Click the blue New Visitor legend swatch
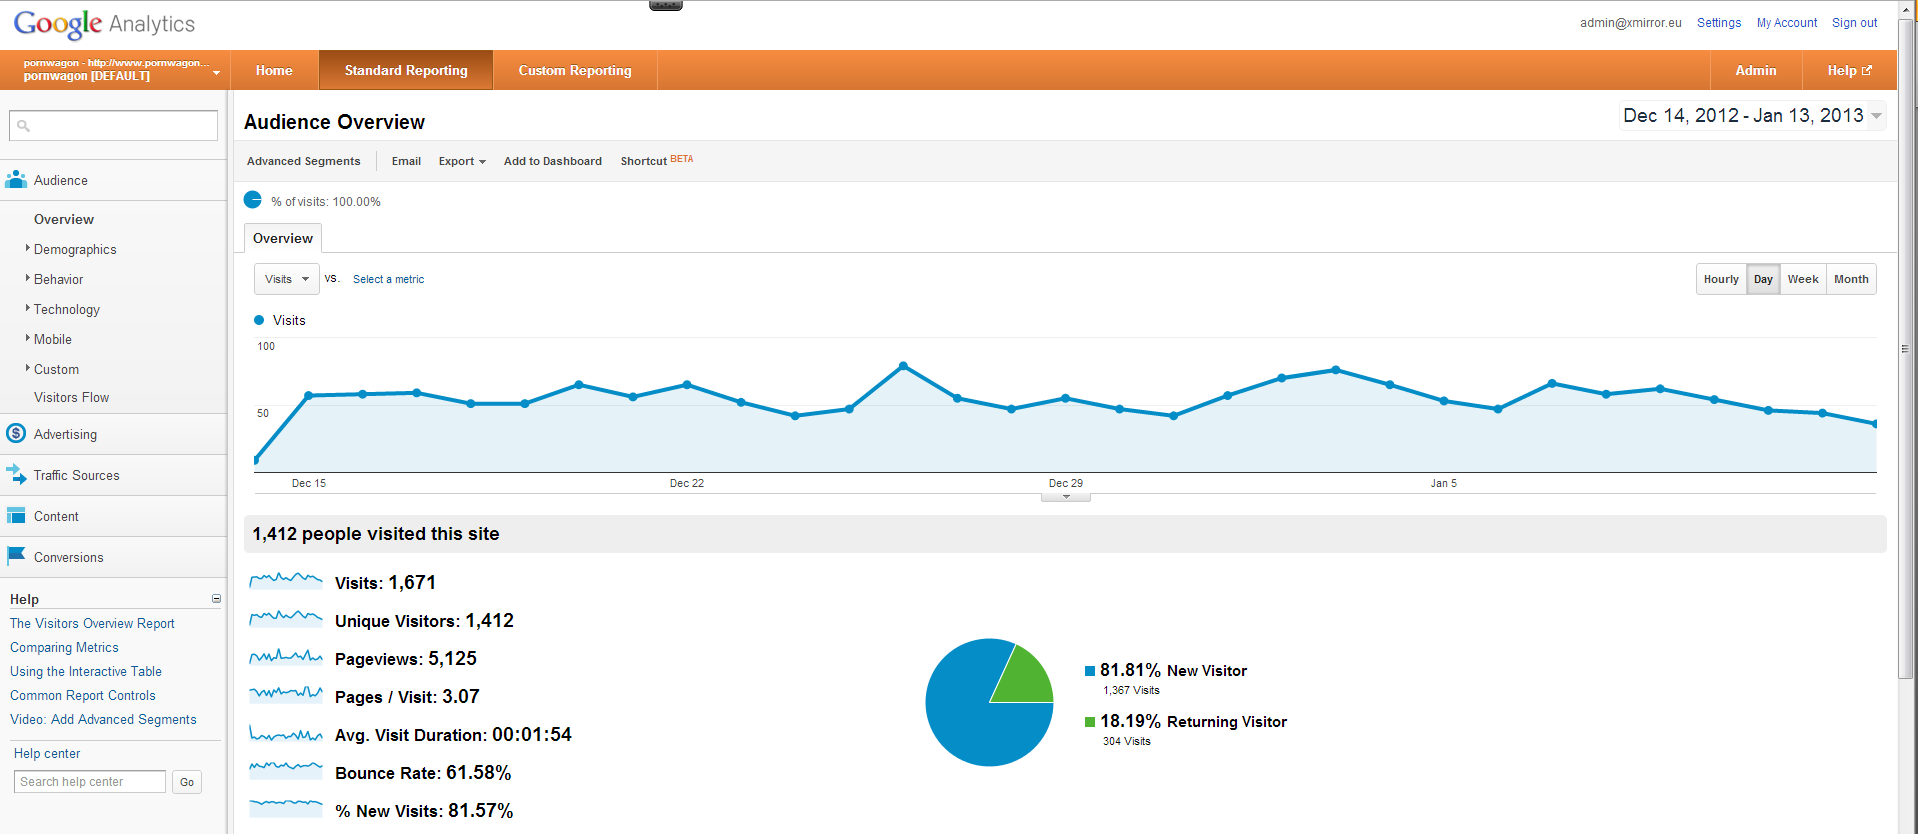 [1090, 671]
